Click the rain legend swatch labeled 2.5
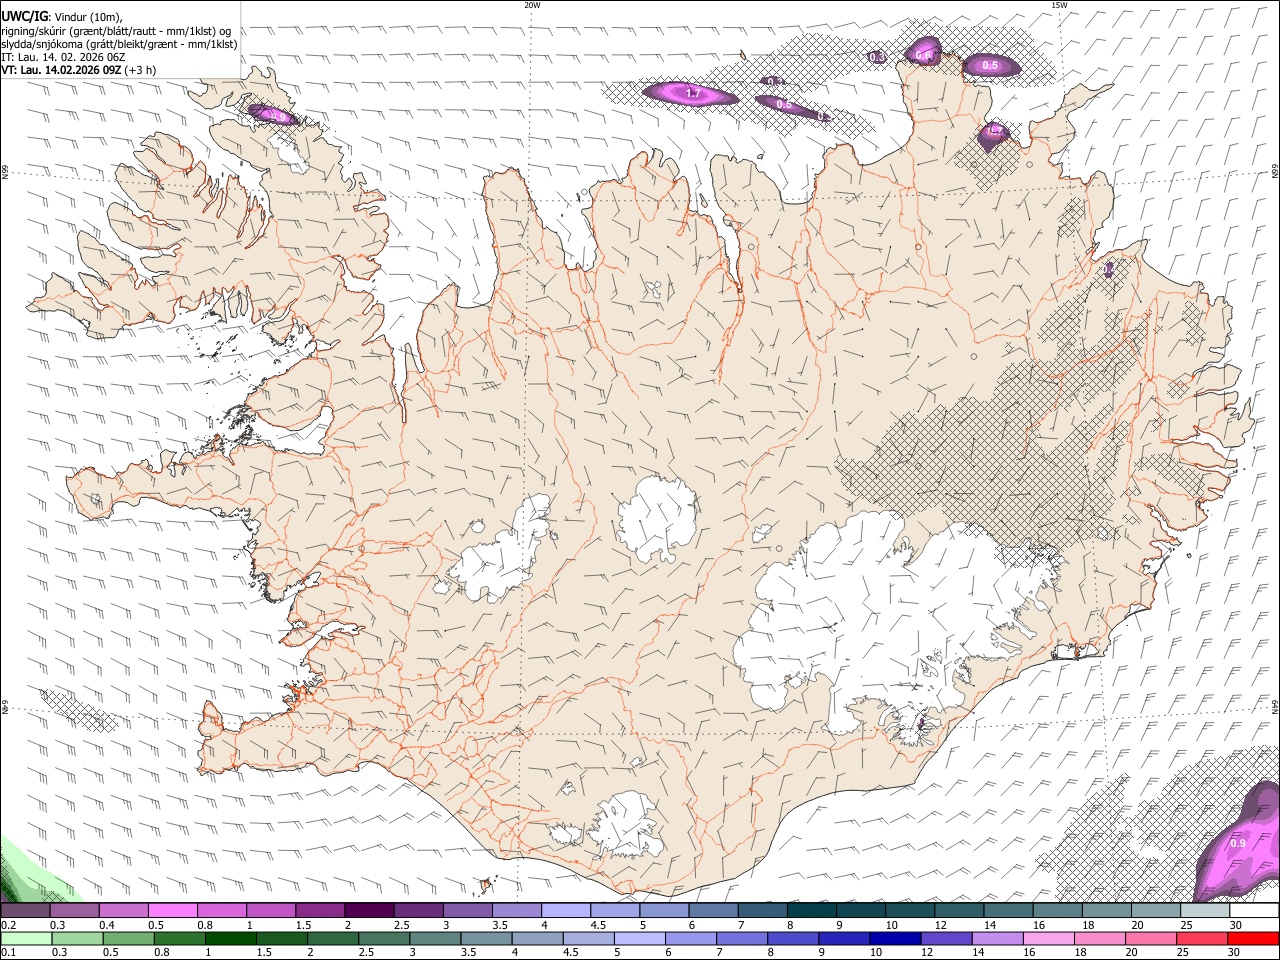Viewport: 1280px width, 960px height. (x=383, y=939)
